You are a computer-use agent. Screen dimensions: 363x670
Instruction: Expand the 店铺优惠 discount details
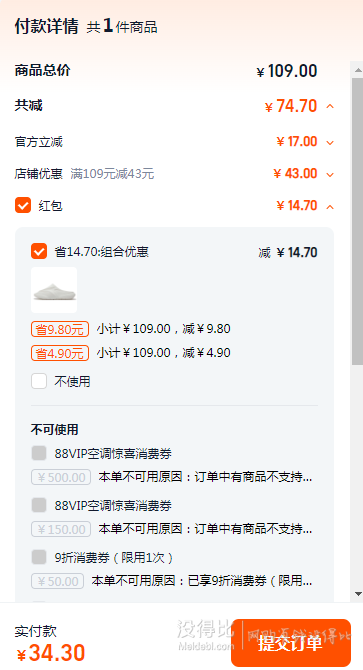tap(330, 174)
